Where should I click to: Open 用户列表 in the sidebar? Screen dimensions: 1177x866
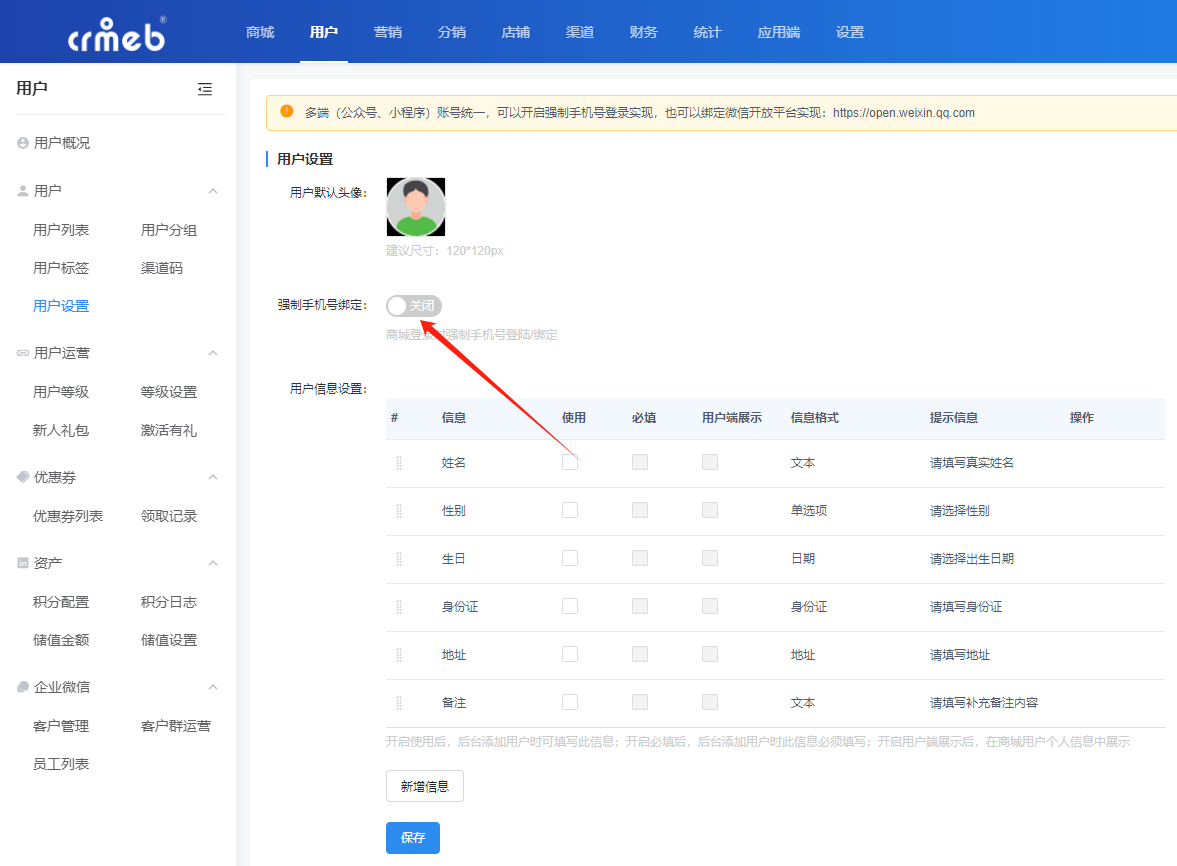[x=61, y=230]
